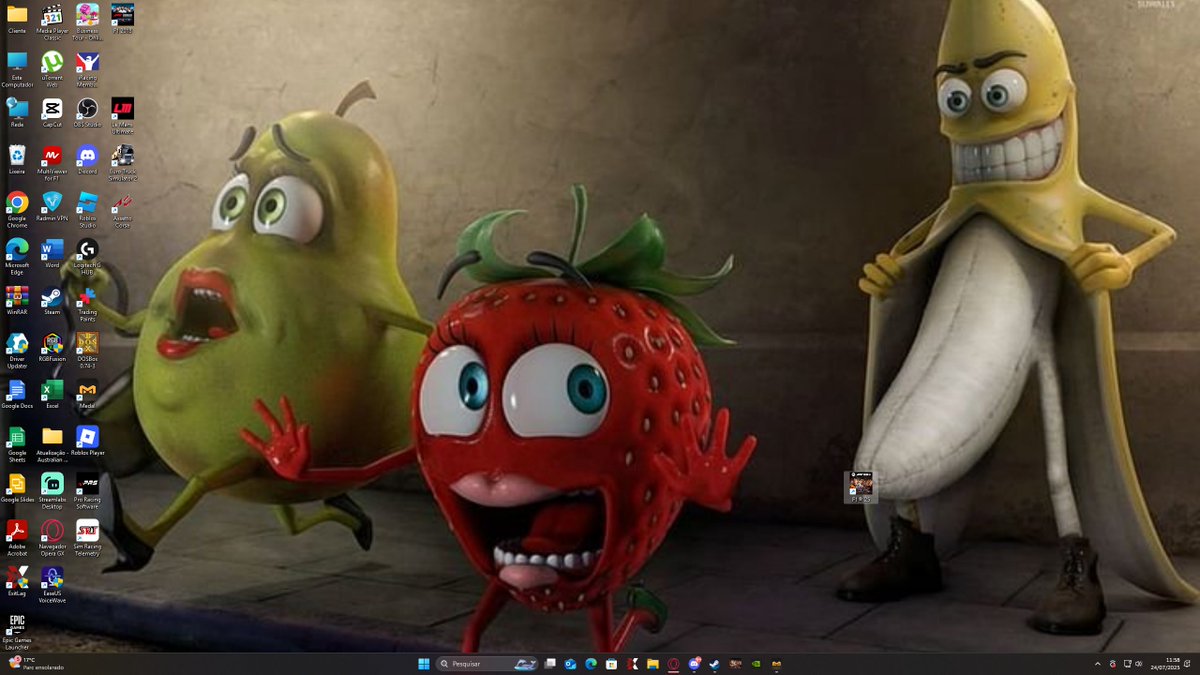Open Outlook from the taskbar

571,664
